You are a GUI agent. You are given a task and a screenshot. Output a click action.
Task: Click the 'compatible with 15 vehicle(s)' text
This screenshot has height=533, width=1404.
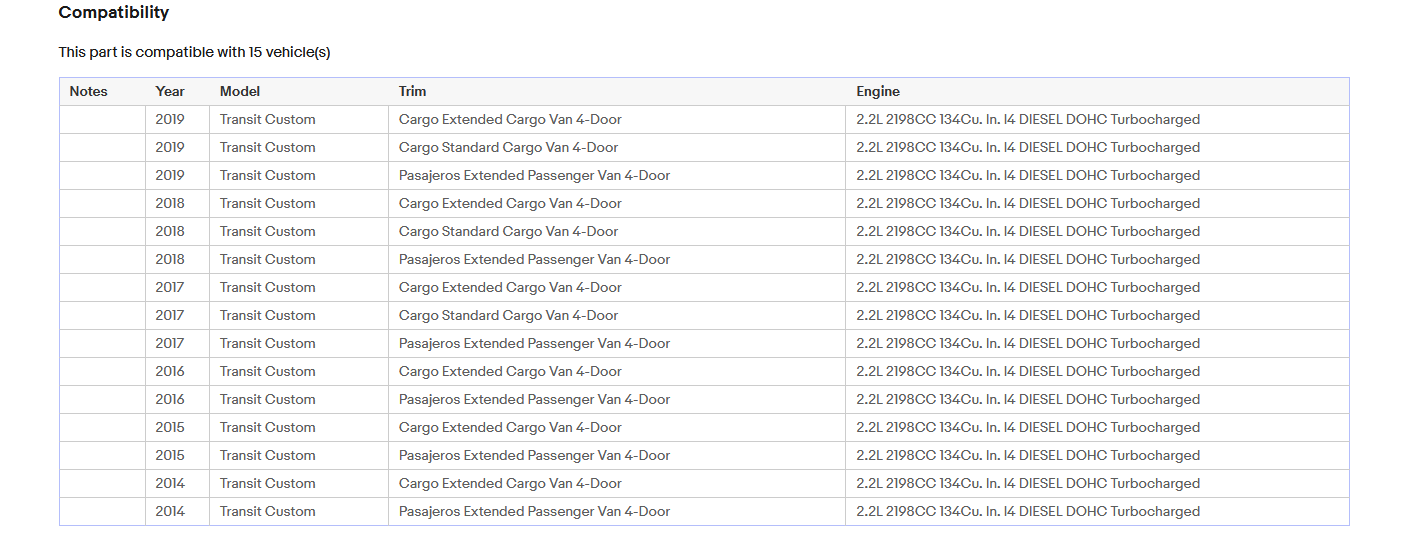click(x=233, y=52)
